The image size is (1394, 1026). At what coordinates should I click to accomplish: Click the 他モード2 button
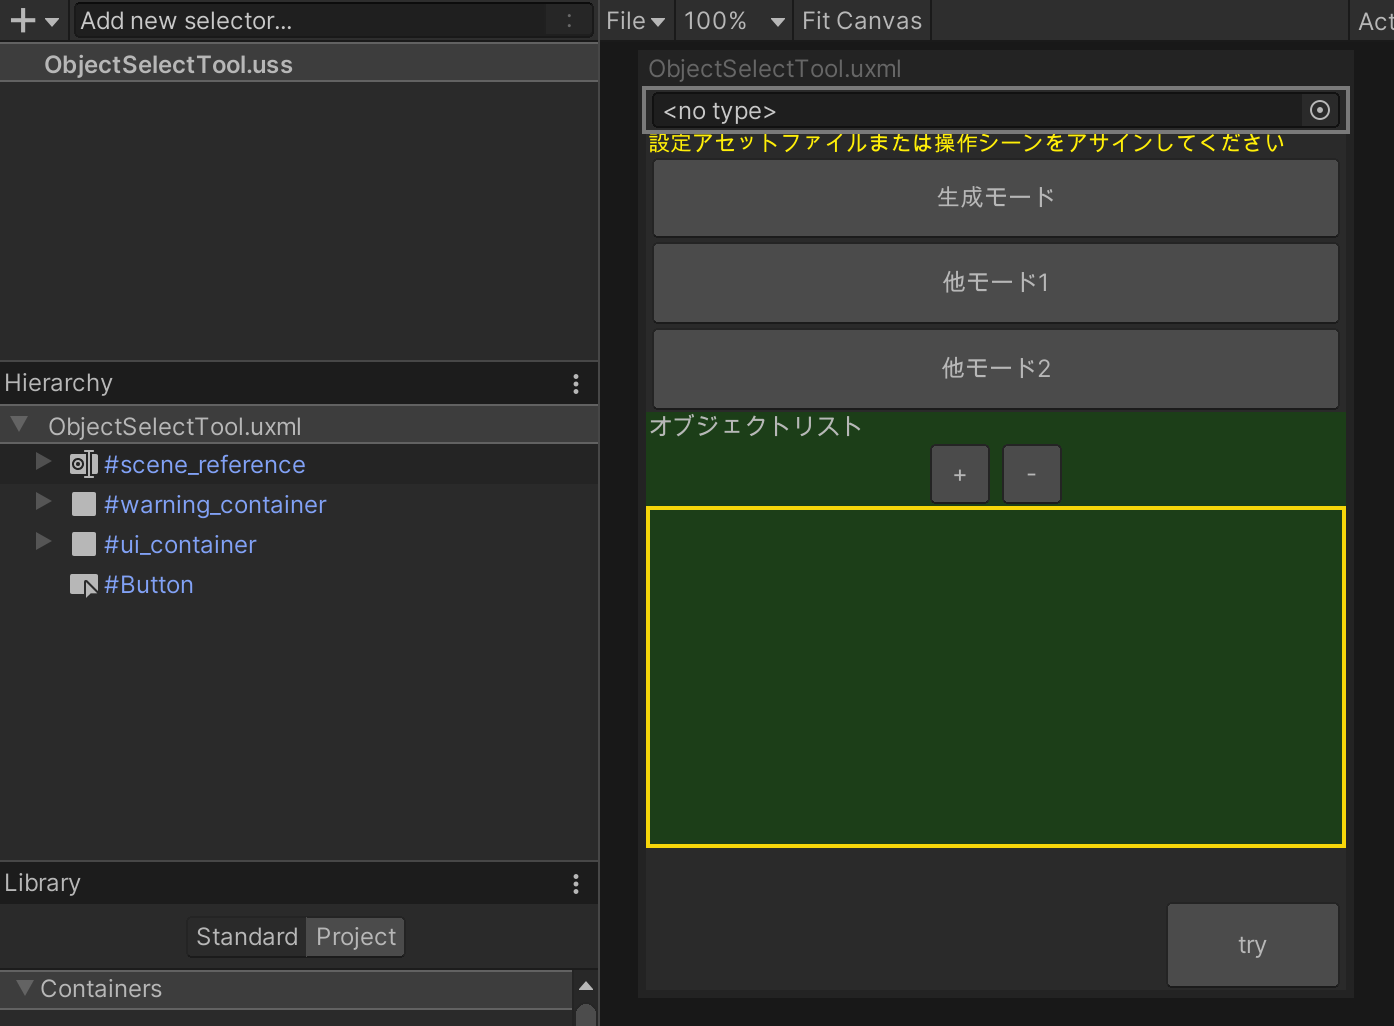point(996,369)
